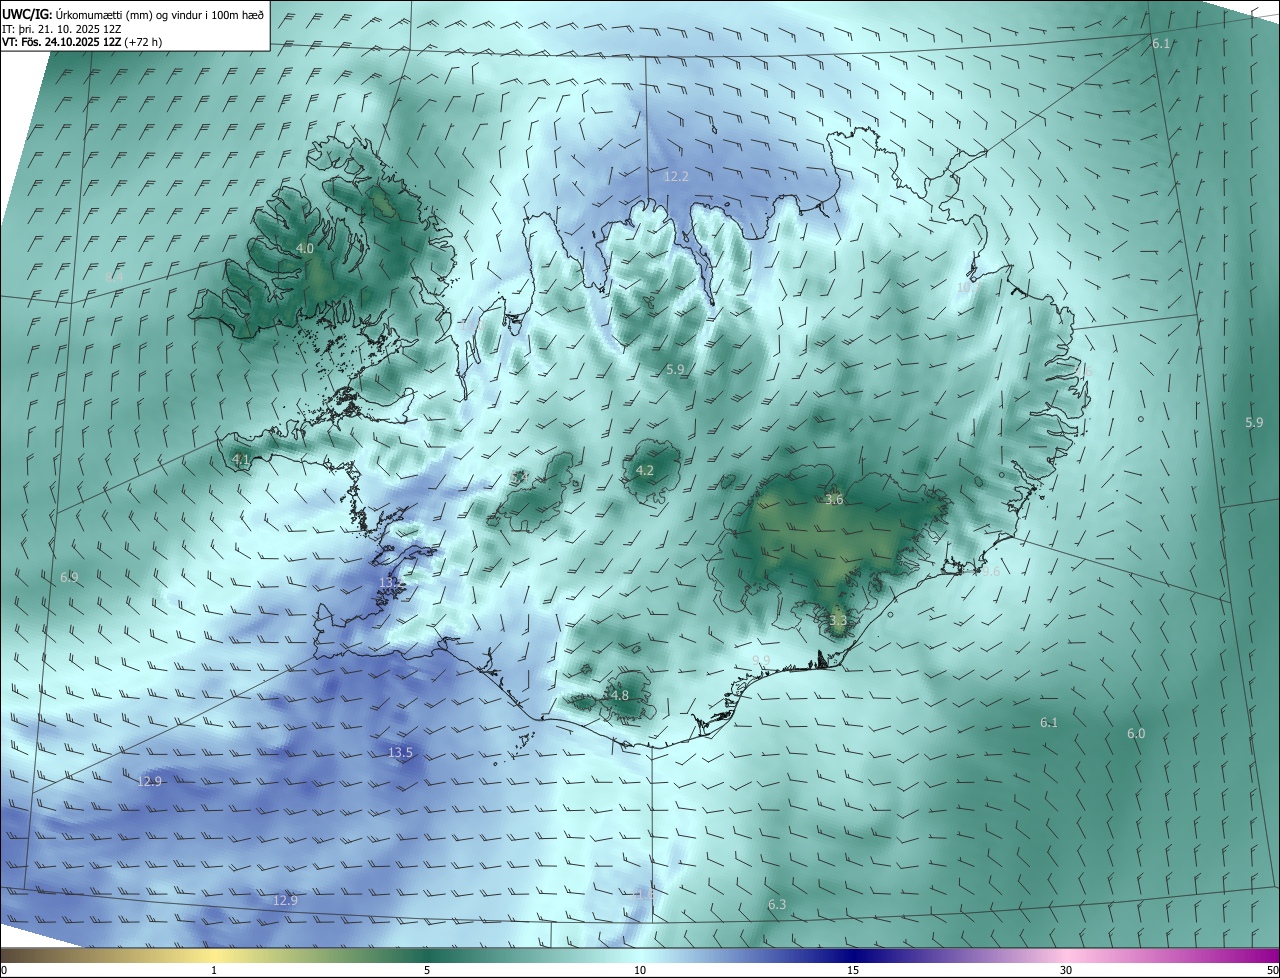Click the map title line starting 'UWC/IG: Úrkomumætti (mm)'
The height and width of the screenshot is (978, 1280).
click(133, 13)
